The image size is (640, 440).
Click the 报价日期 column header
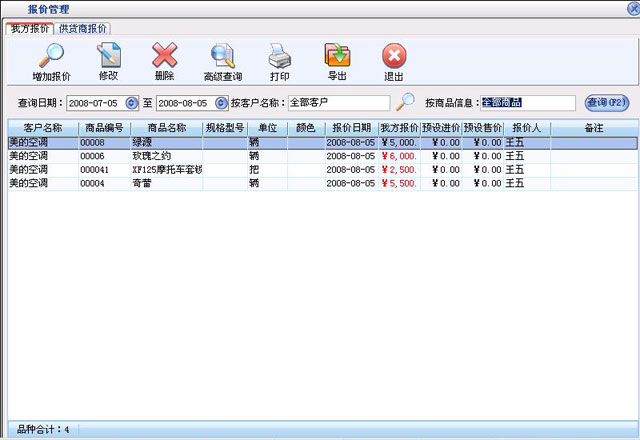pos(351,128)
